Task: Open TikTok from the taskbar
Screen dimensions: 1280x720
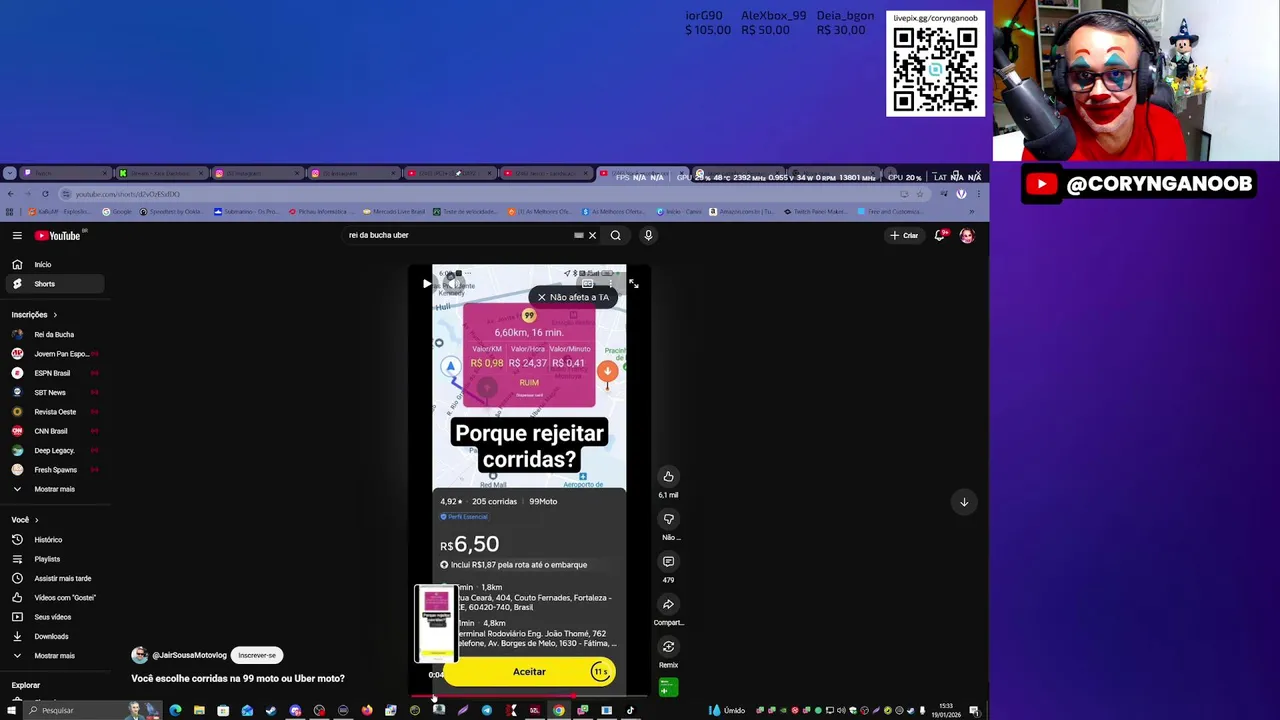Action: pyautogui.click(x=630, y=711)
